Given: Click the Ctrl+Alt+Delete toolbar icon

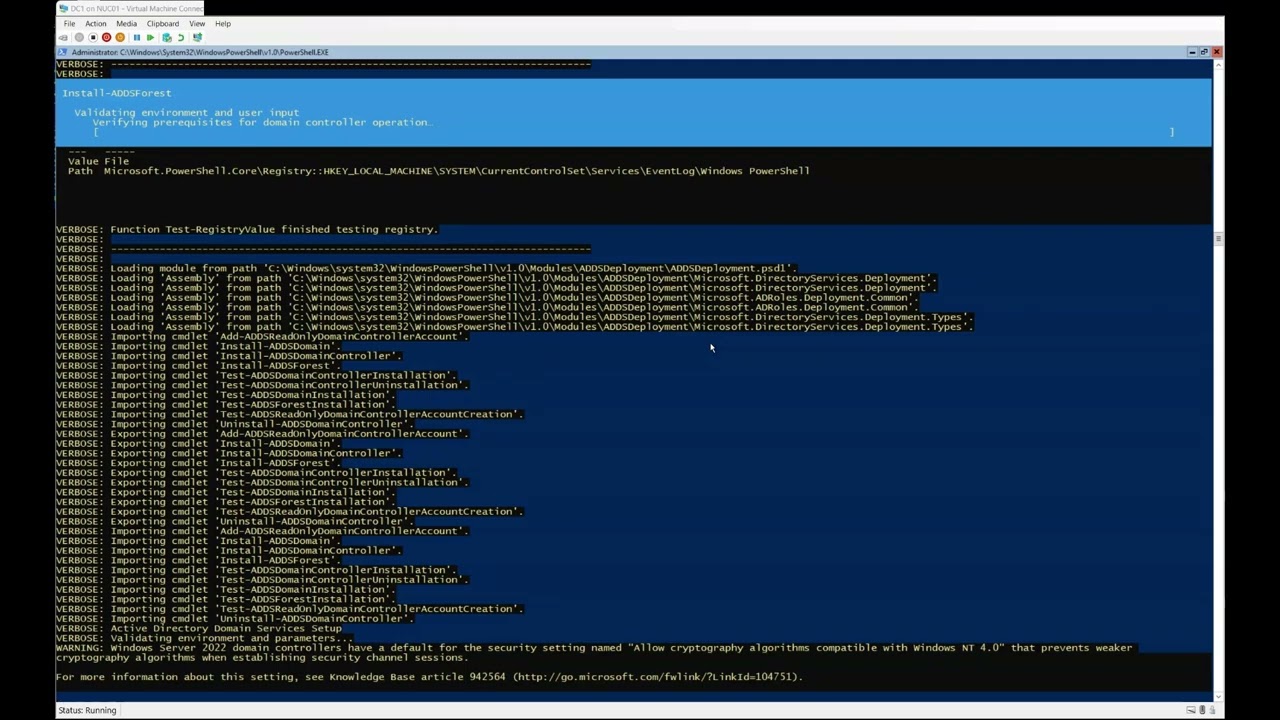Looking at the screenshot, I should (x=64, y=38).
